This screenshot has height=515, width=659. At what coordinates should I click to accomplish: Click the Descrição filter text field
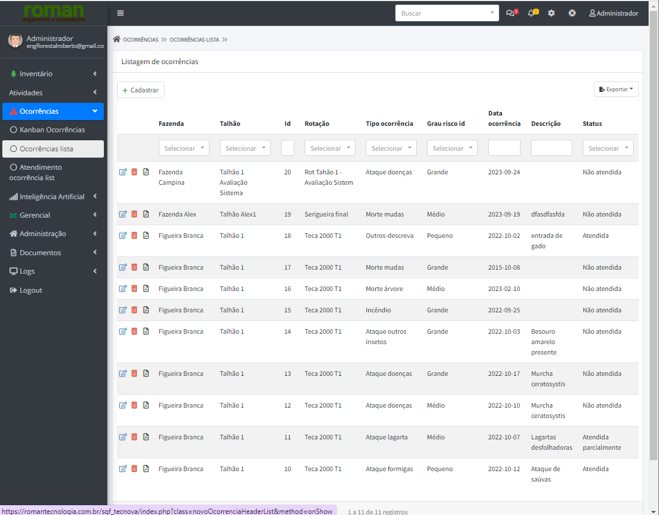click(x=551, y=148)
